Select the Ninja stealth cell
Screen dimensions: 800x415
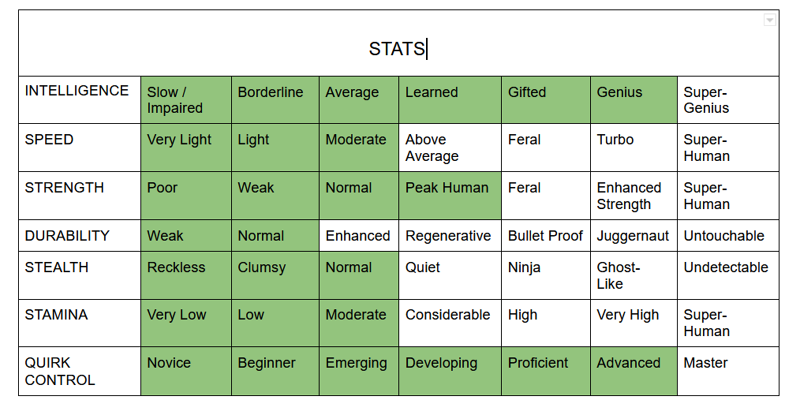click(x=545, y=275)
